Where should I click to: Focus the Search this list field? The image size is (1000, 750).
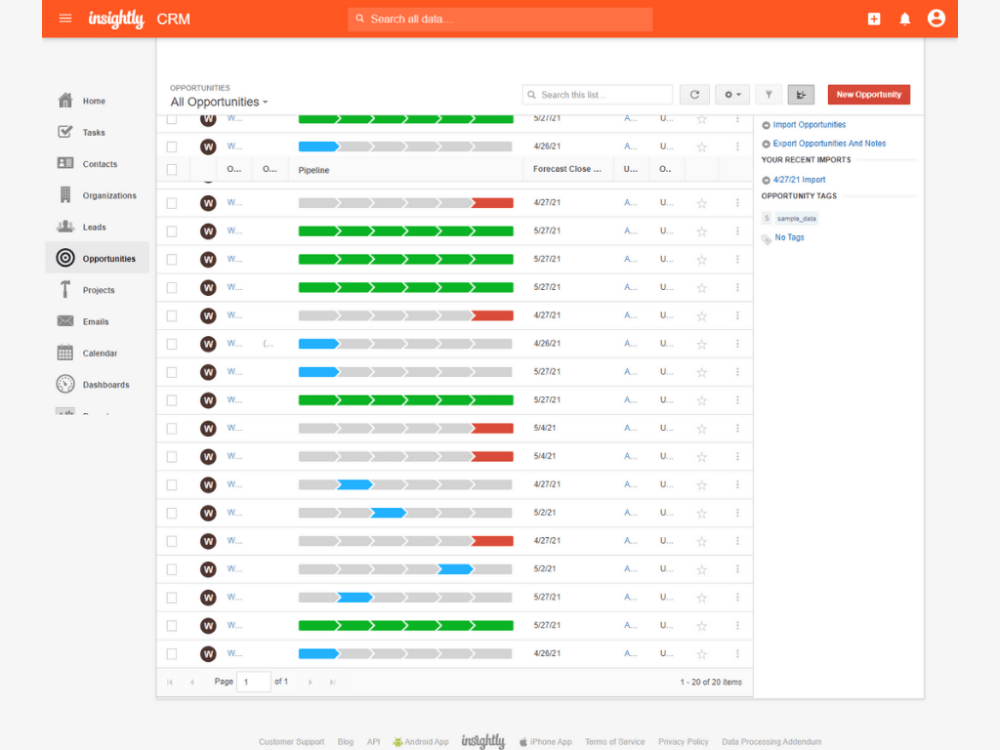click(597, 94)
